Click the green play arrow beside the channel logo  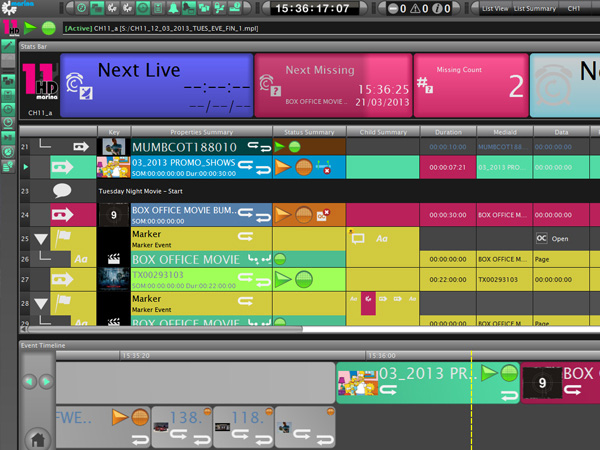30,28
